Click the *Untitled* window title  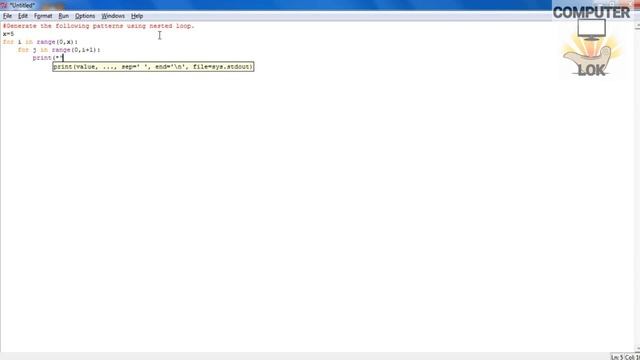click(22, 5)
